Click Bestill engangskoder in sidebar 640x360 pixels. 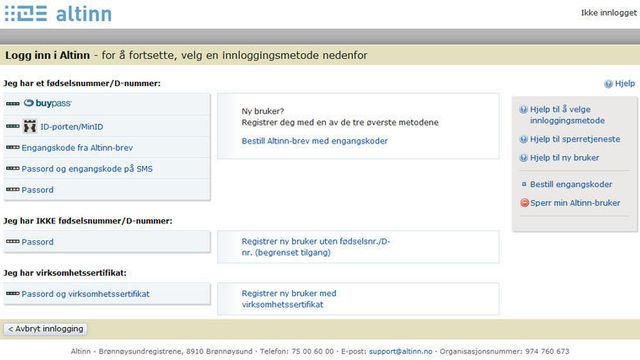pyautogui.click(x=571, y=184)
